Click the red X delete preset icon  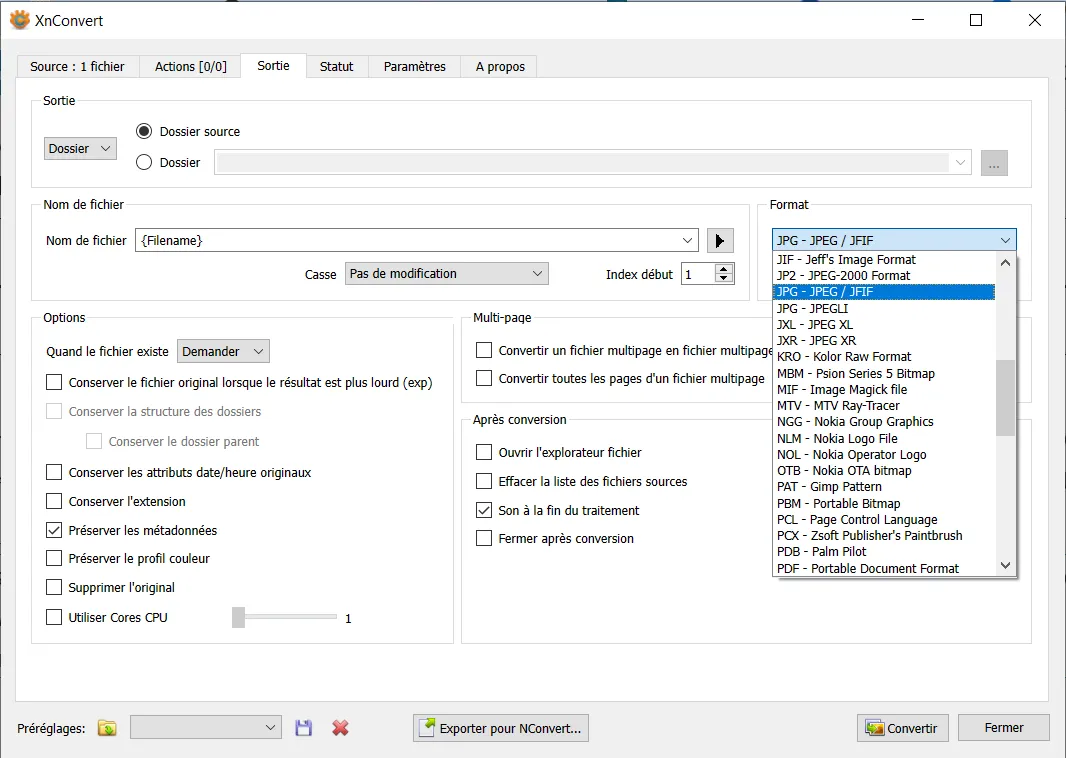tap(340, 728)
